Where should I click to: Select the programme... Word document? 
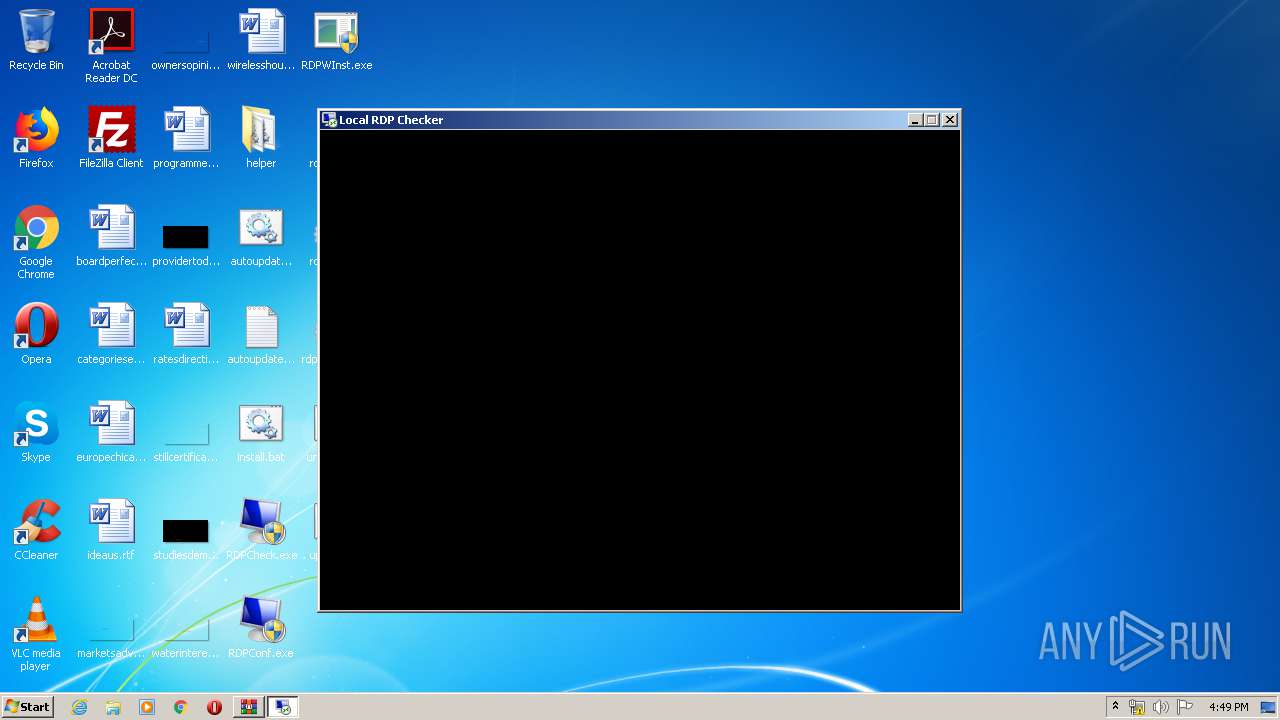click(x=186, y=138)
